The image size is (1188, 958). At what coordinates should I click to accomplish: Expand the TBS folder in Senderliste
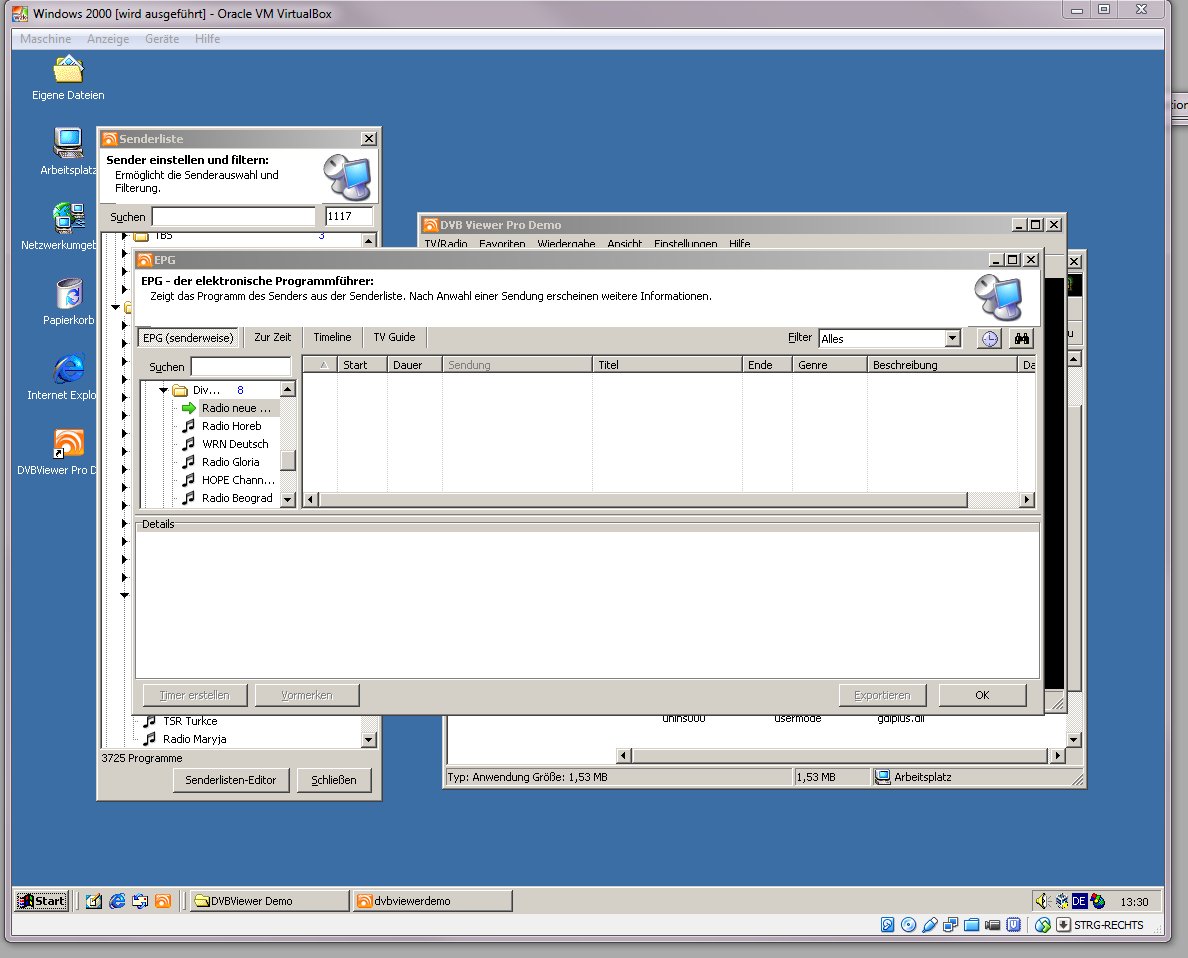(x=125, y=236)
